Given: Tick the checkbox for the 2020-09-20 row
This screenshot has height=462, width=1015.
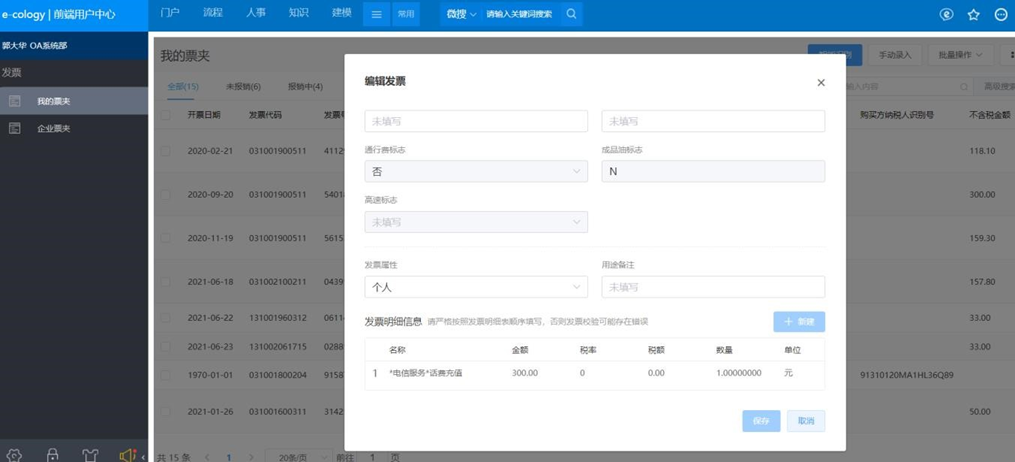Looking at the screenshot, I should 165,194.
